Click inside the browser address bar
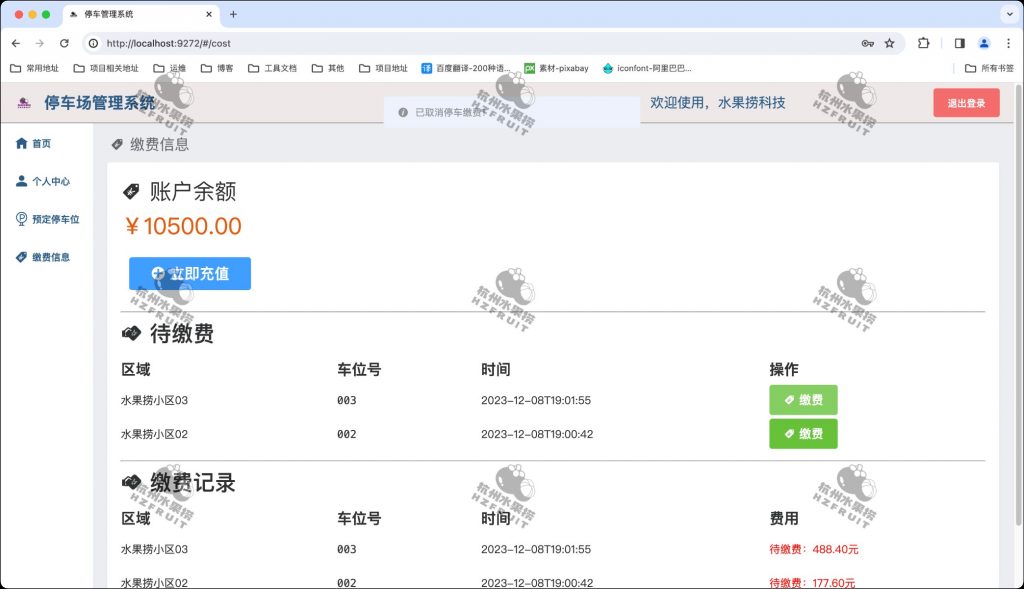 point(300,44)
